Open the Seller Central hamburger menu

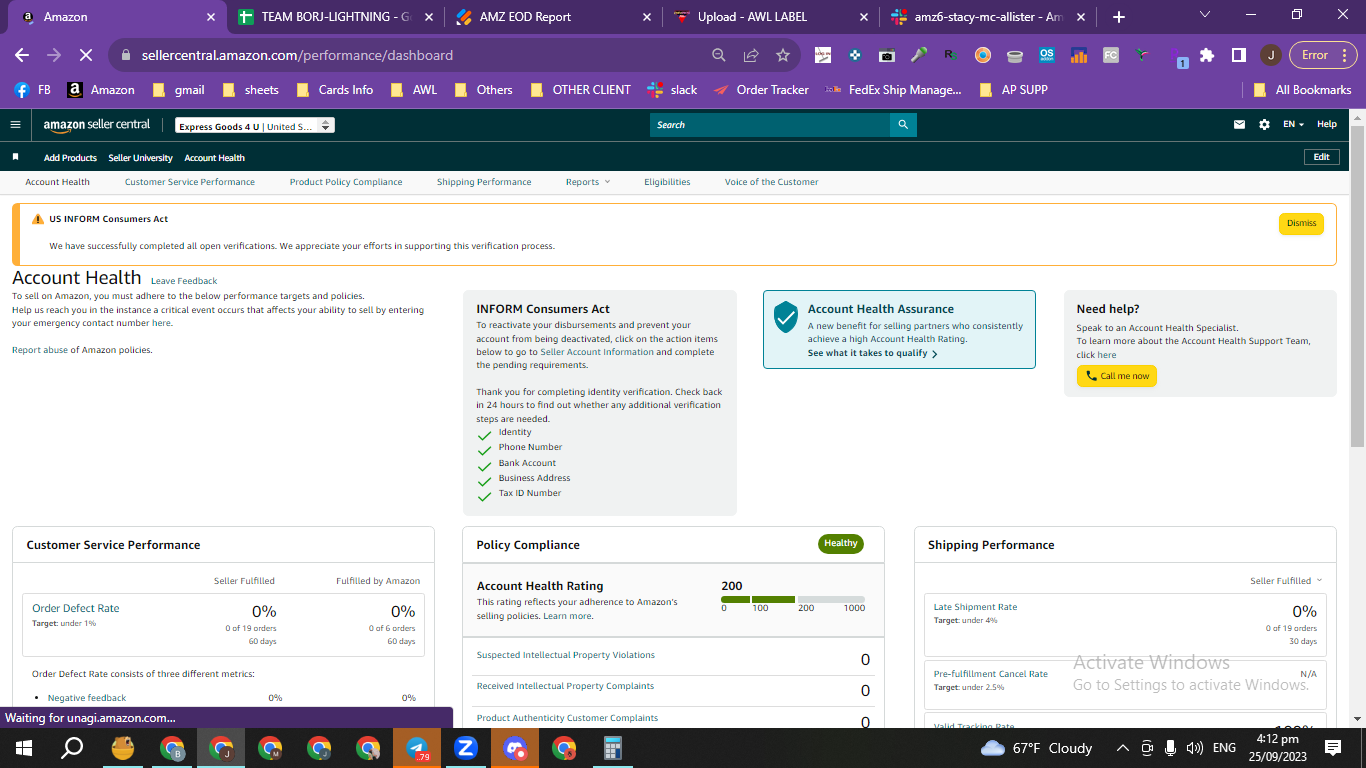15,125
